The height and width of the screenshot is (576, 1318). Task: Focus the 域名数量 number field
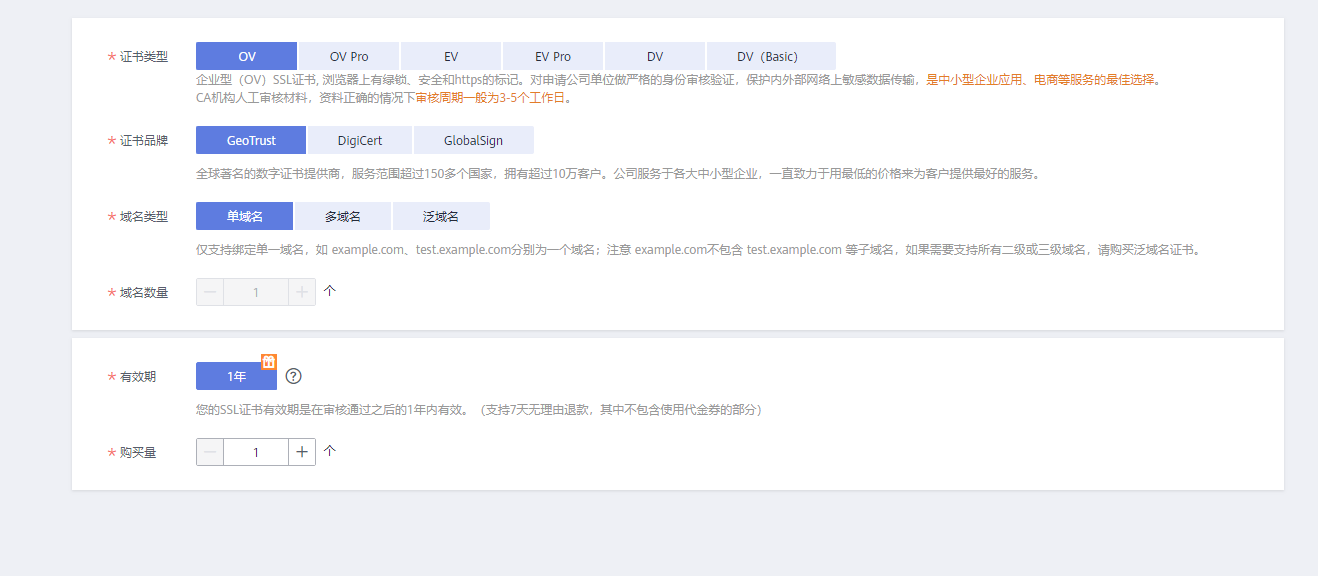[256, 292]
